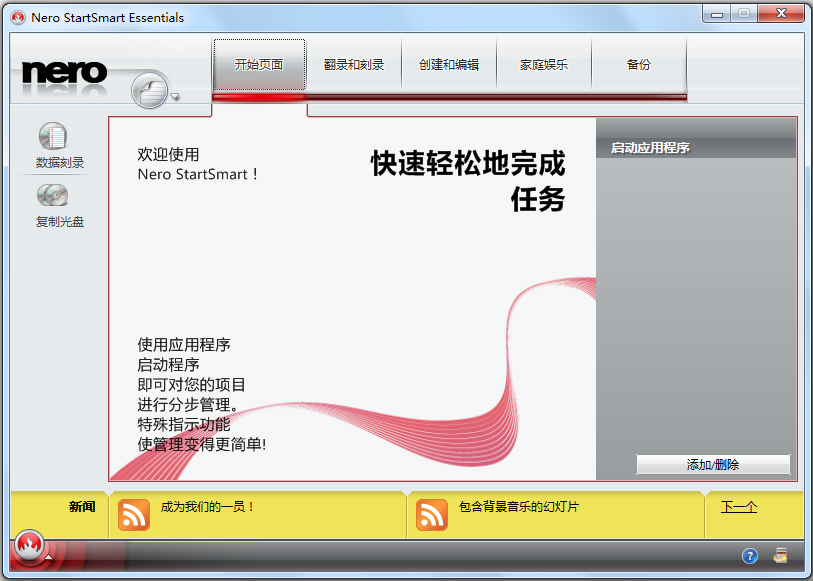Click the RSS icon beside 成为我们的一员！
Viewport: 813px width, 581px height.
[x=134, y=515]
